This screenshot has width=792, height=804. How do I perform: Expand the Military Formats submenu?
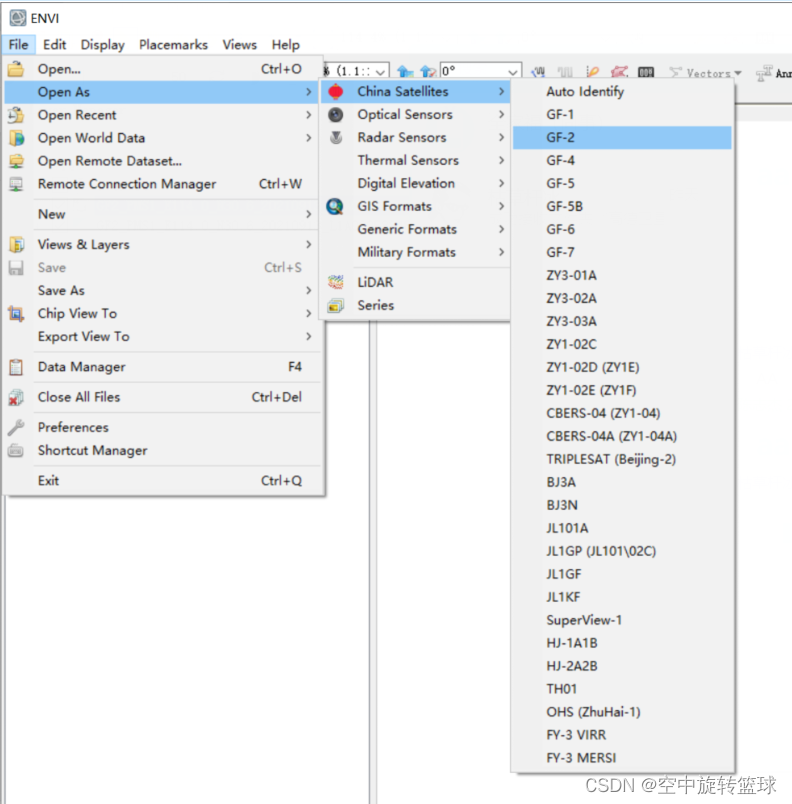coord(416,252)
